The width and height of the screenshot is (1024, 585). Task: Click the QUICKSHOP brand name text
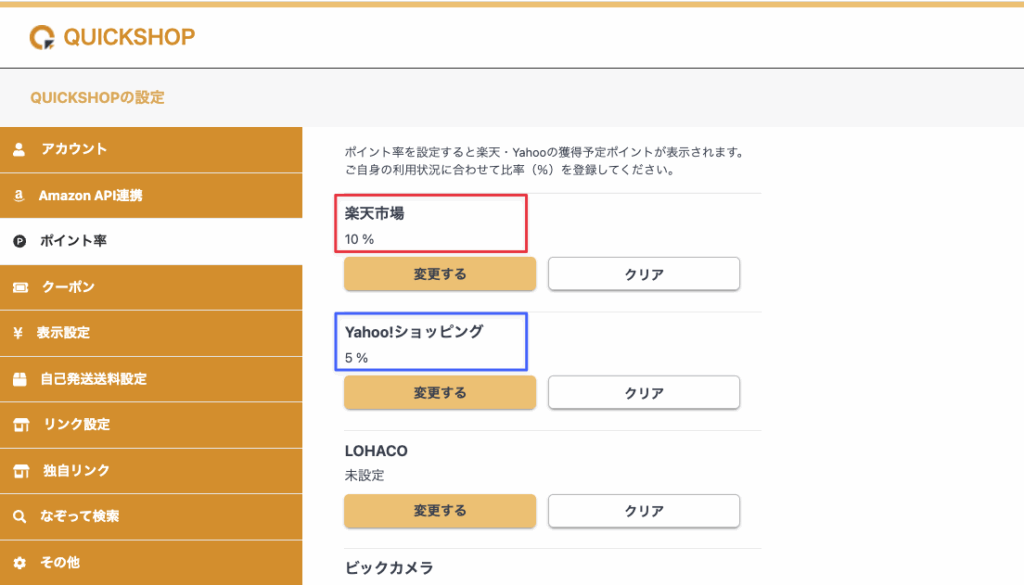click(x=129, y=38)
